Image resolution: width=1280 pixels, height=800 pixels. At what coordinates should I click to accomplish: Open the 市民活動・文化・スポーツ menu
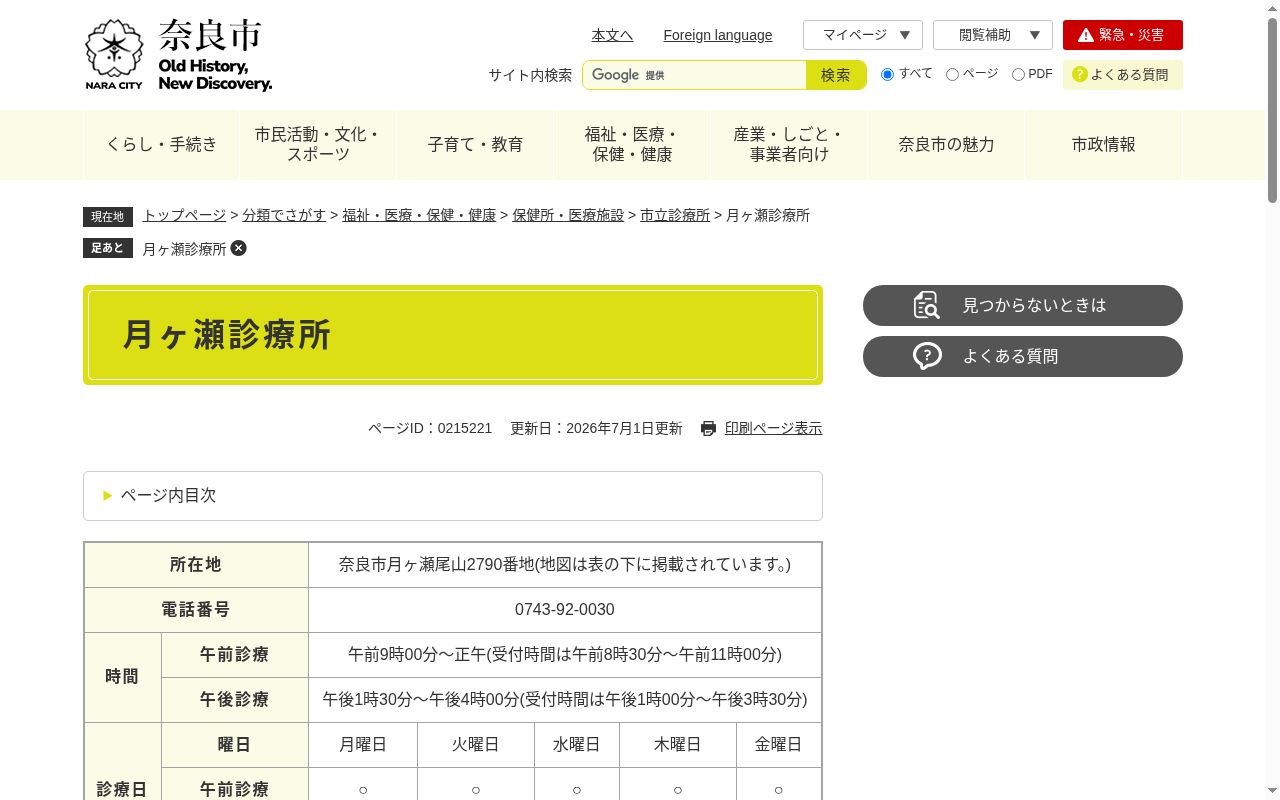point(317,145)
